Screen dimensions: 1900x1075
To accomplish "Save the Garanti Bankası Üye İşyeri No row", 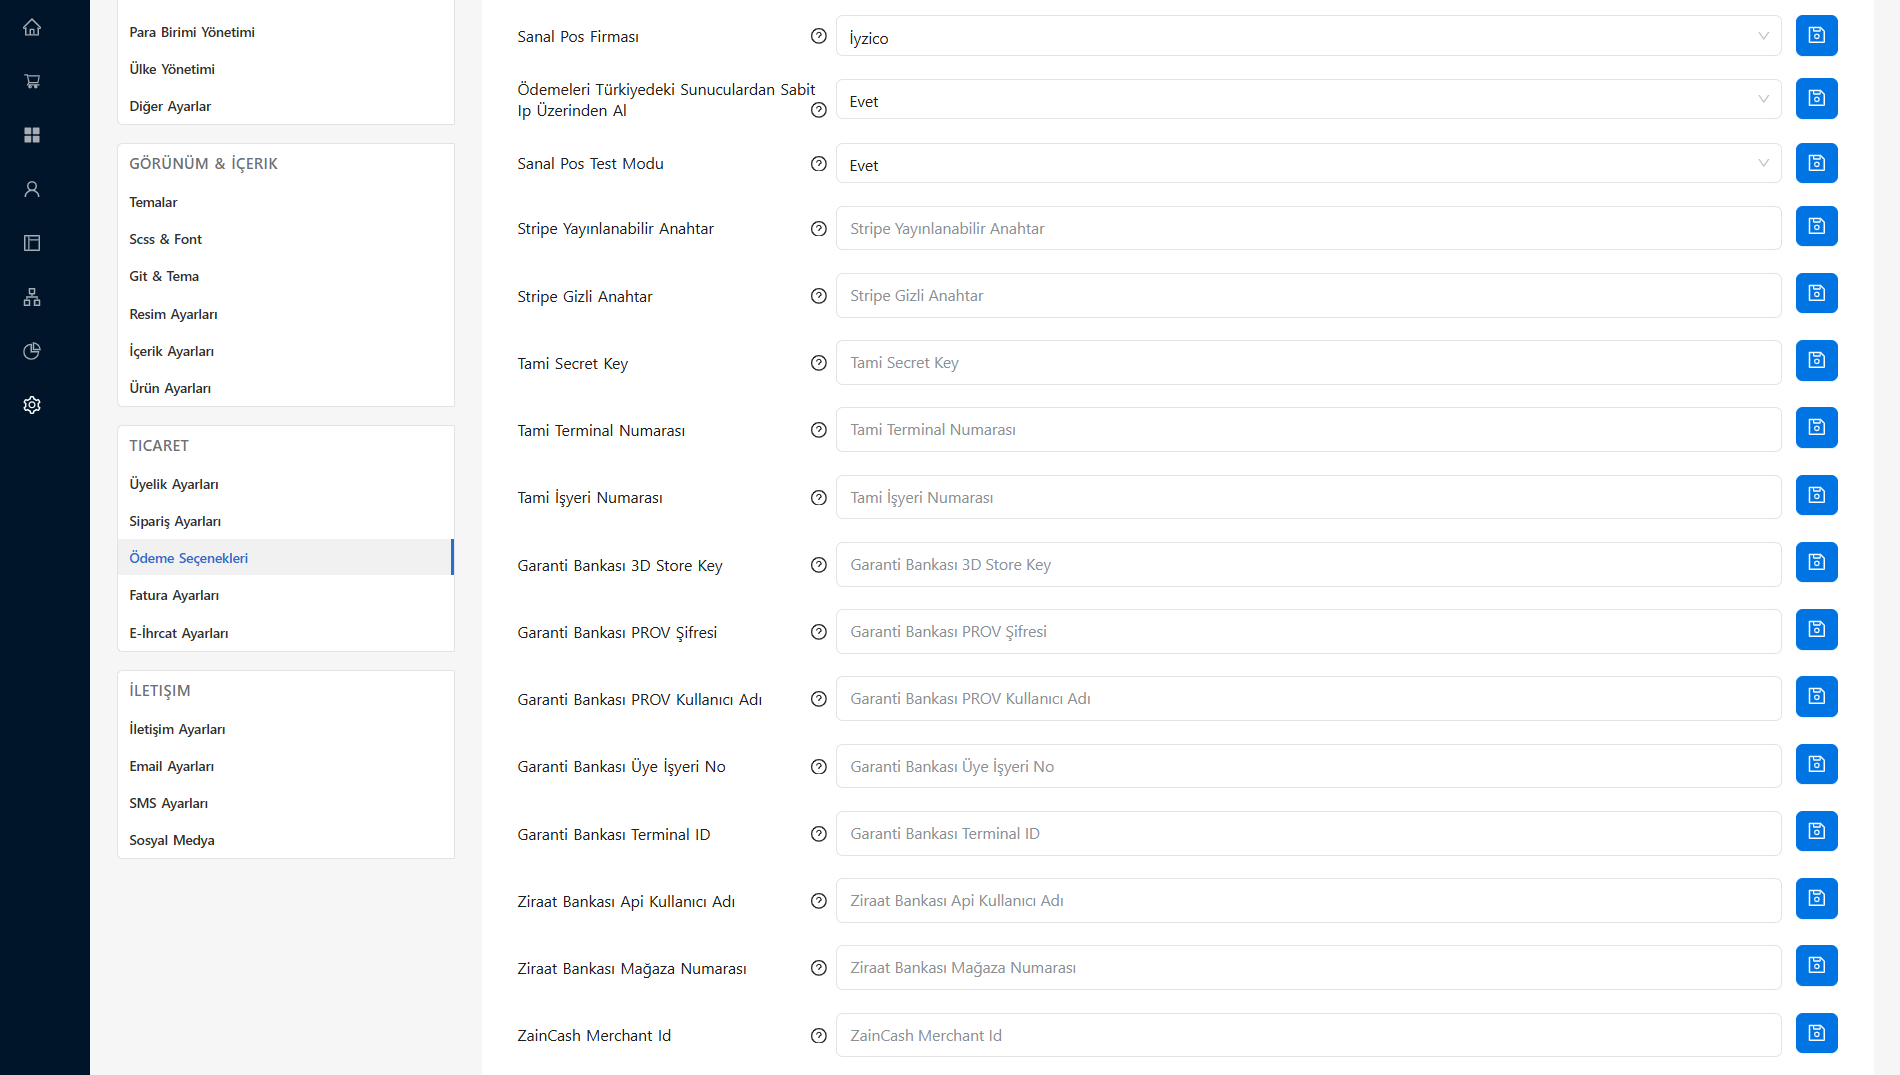I will [1816, 764].
